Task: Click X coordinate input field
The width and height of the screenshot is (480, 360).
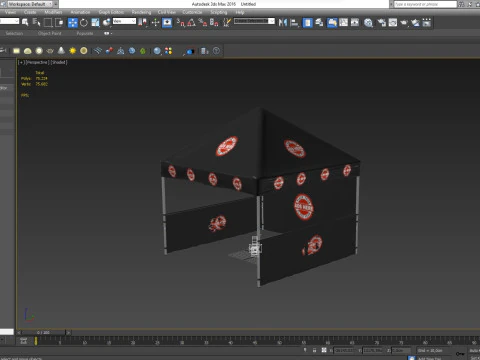Action: (x=345, y=350)
